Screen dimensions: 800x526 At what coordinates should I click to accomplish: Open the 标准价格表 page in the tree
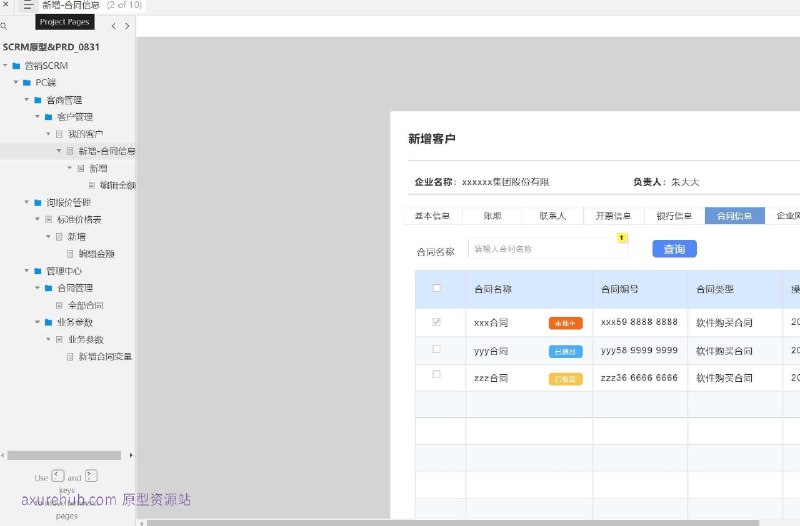79,219
